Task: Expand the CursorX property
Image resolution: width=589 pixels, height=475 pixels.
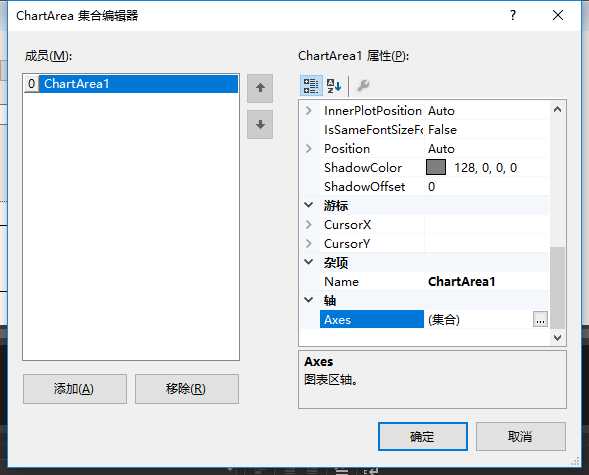Action: (309, 225)
